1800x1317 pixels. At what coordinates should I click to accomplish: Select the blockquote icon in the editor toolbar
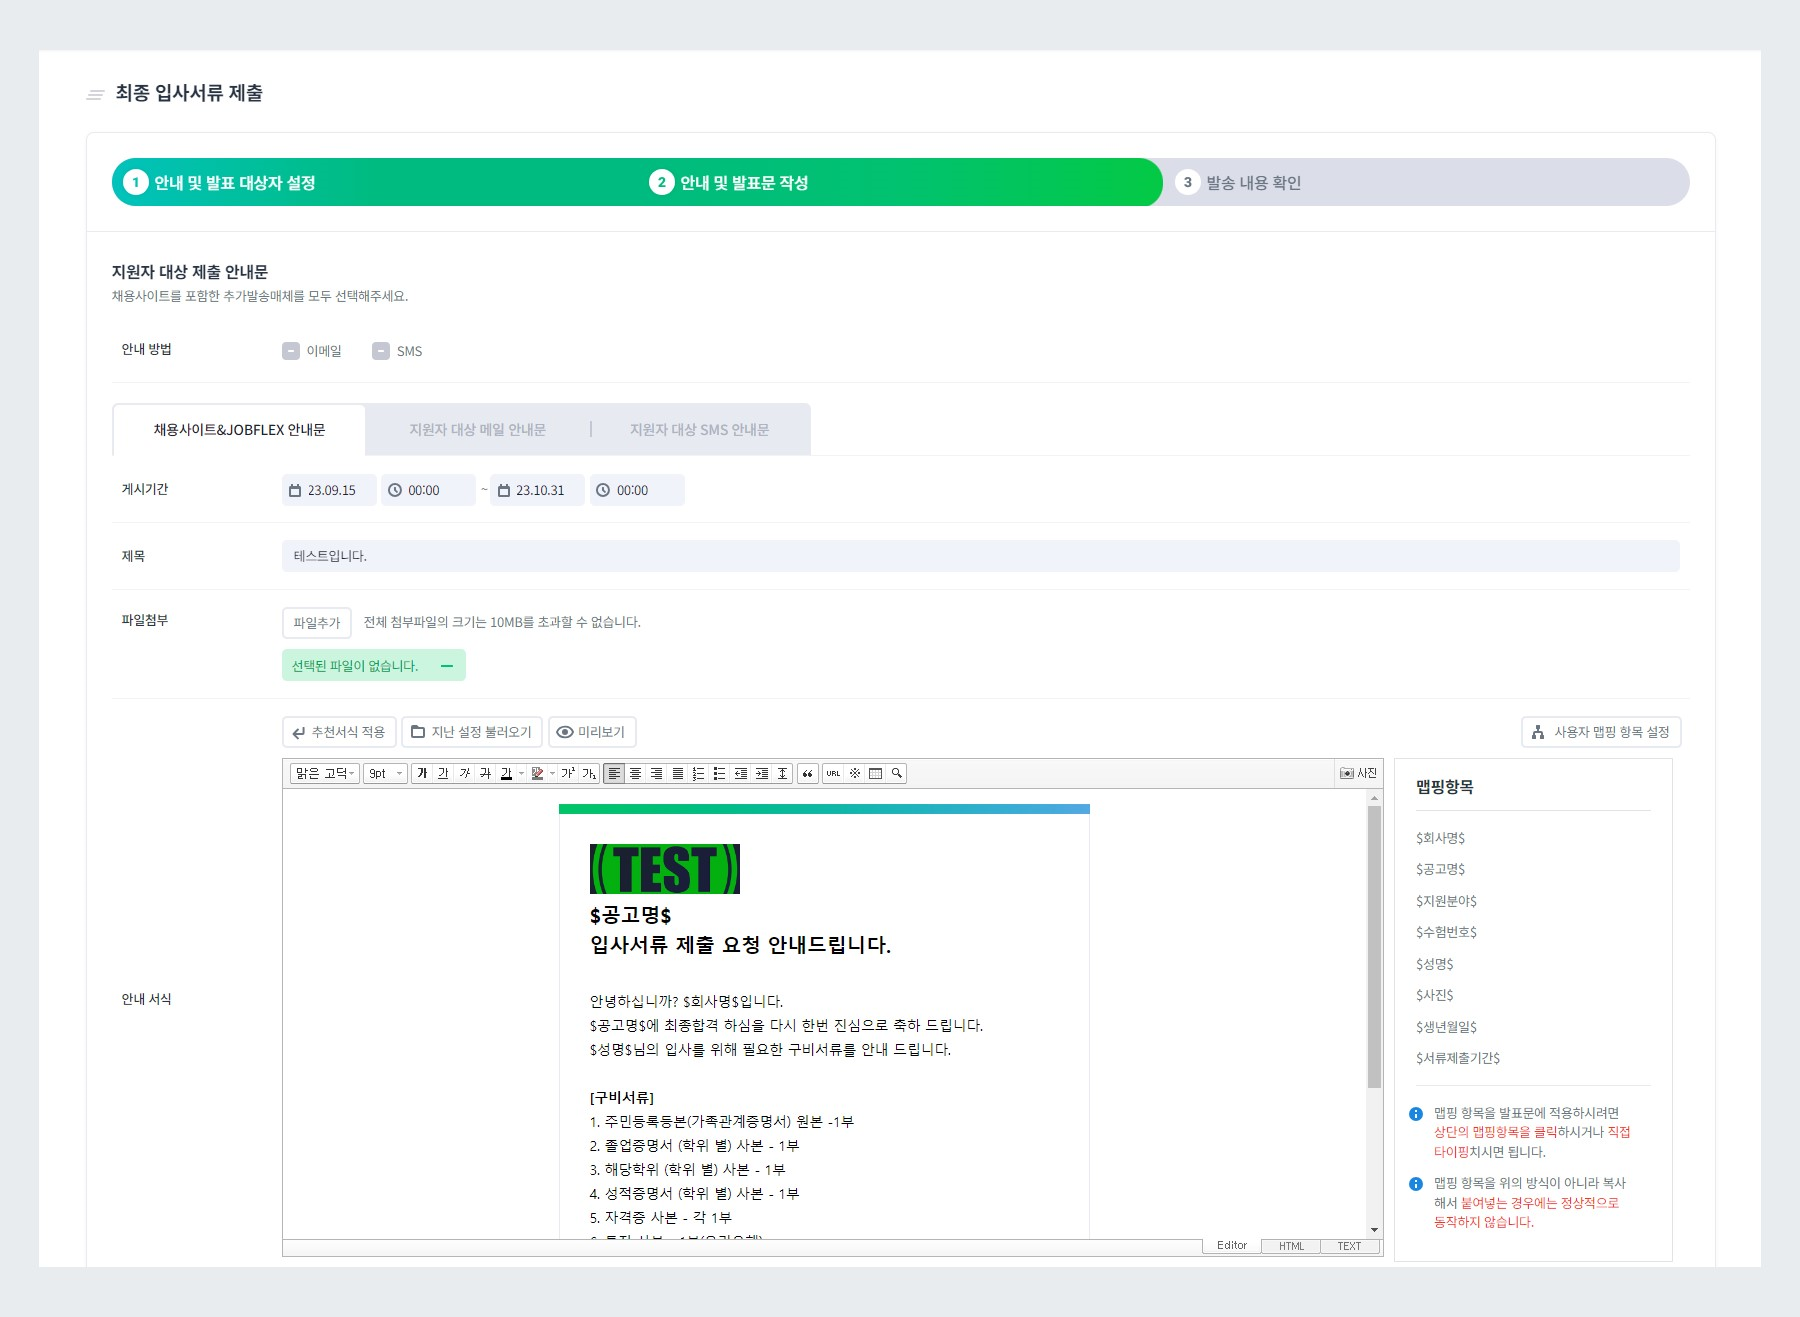point(809,772)
